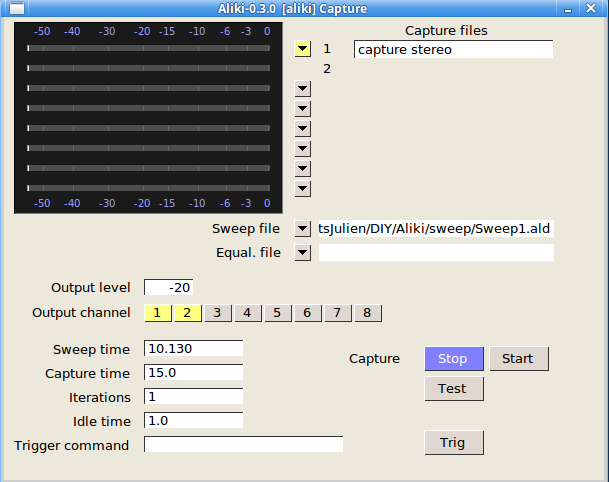Click the Start capture button
Image resolution: width=609 pixels, height=482 pixels.
519,358
